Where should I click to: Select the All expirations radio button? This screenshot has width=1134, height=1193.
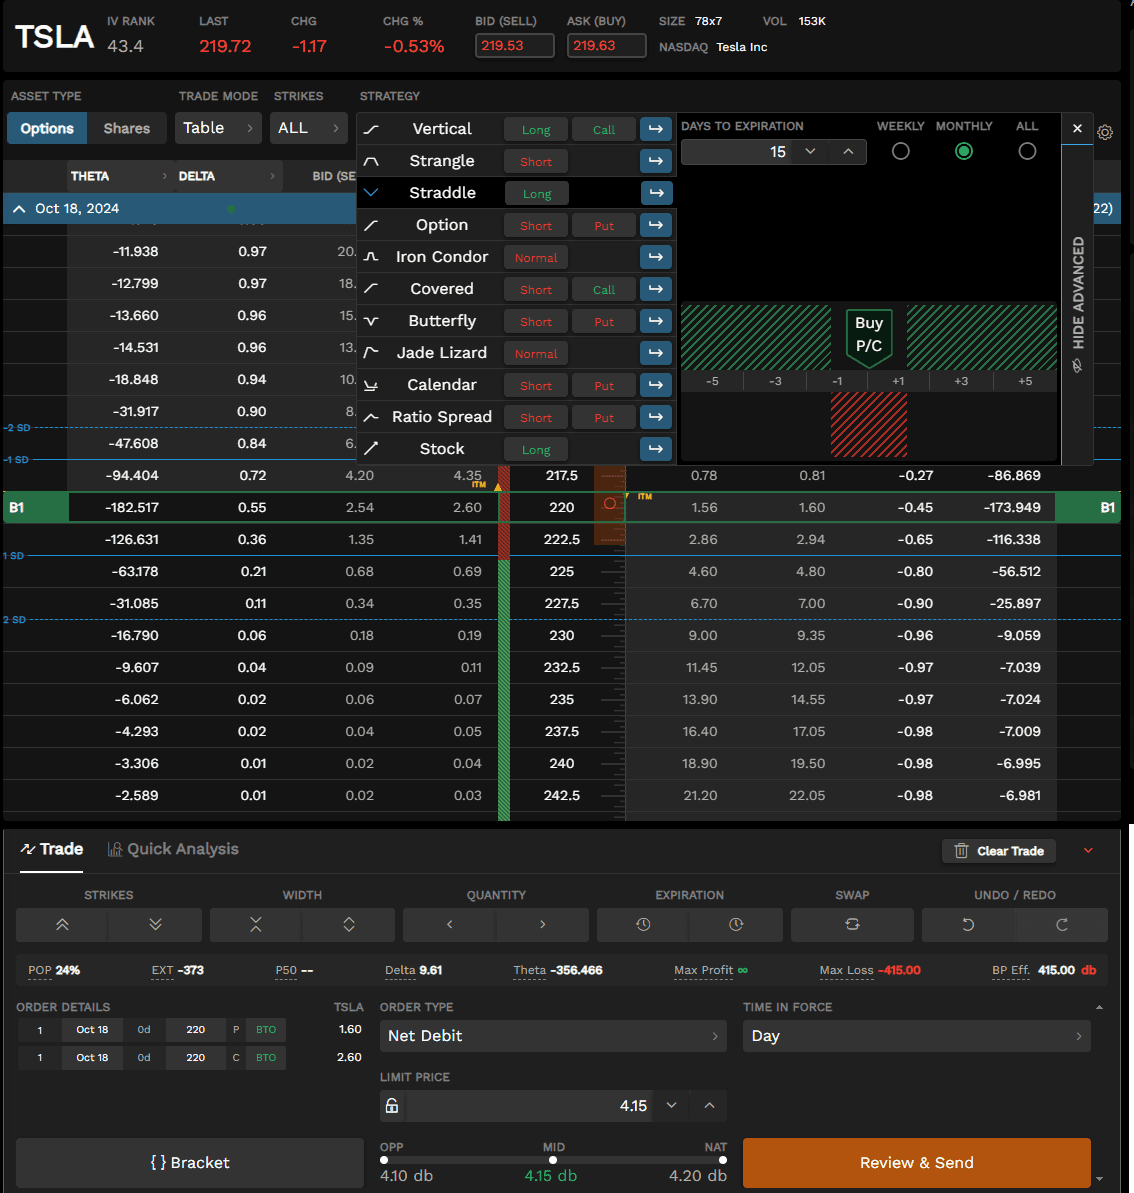[1027, 151]
